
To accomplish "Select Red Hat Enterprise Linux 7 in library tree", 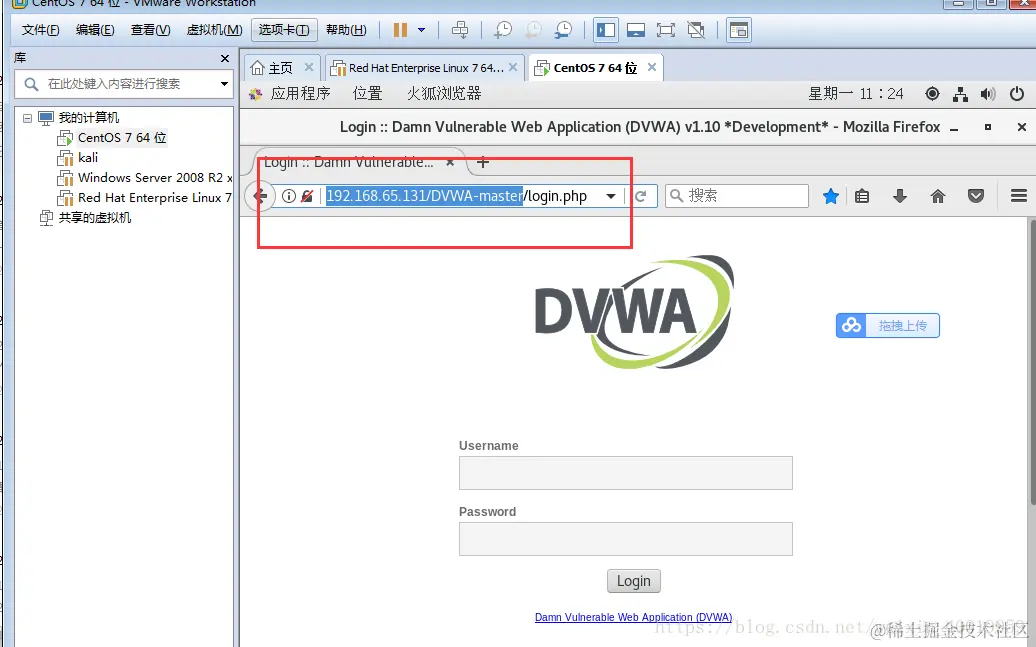I will [155, 198].
